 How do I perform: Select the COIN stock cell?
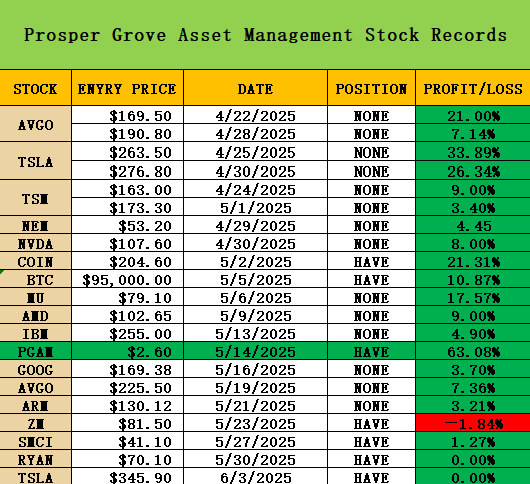coord(35,261)
